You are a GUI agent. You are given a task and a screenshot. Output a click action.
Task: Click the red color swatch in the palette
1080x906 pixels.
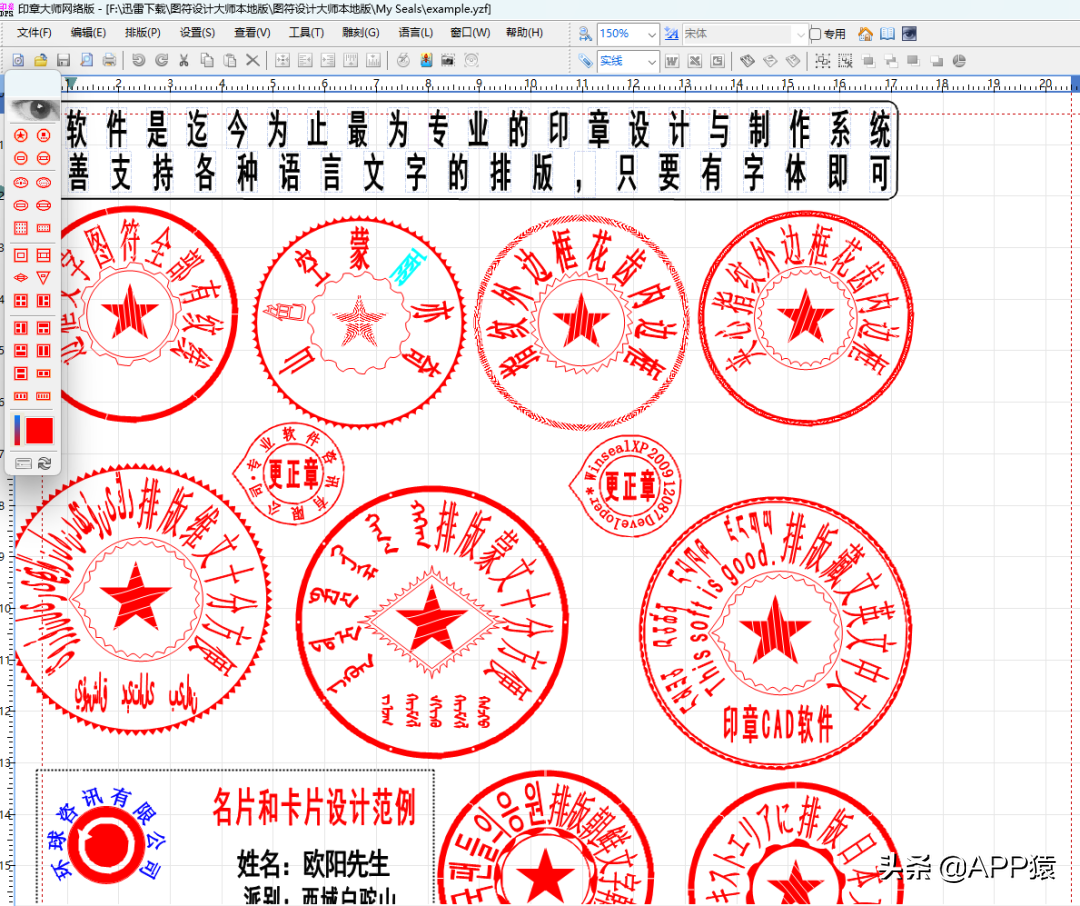pos(39,431)
